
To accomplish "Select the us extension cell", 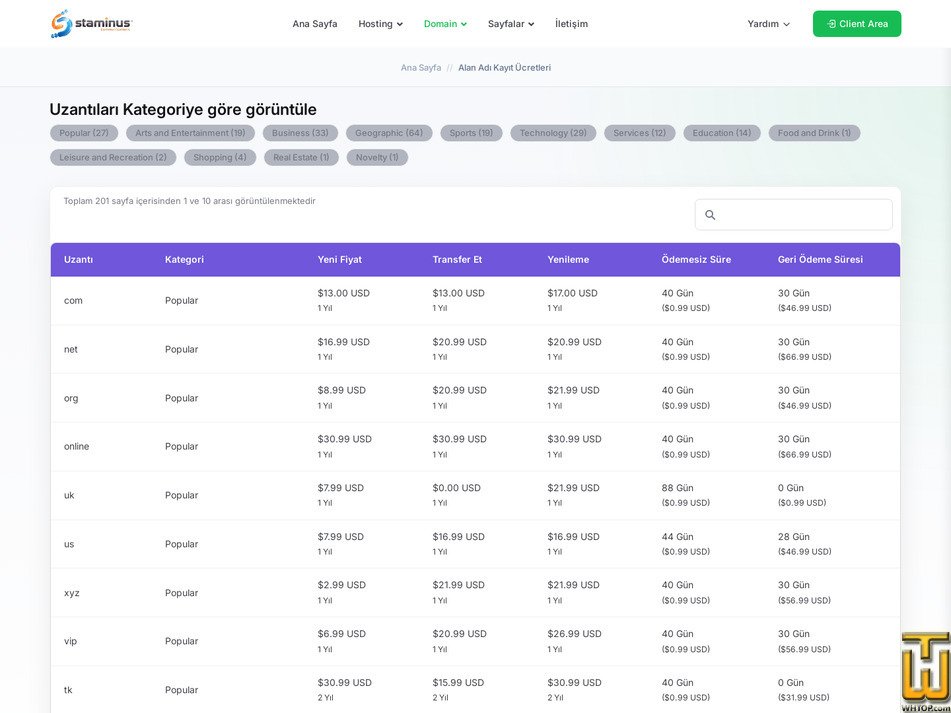I will point(69,544).
